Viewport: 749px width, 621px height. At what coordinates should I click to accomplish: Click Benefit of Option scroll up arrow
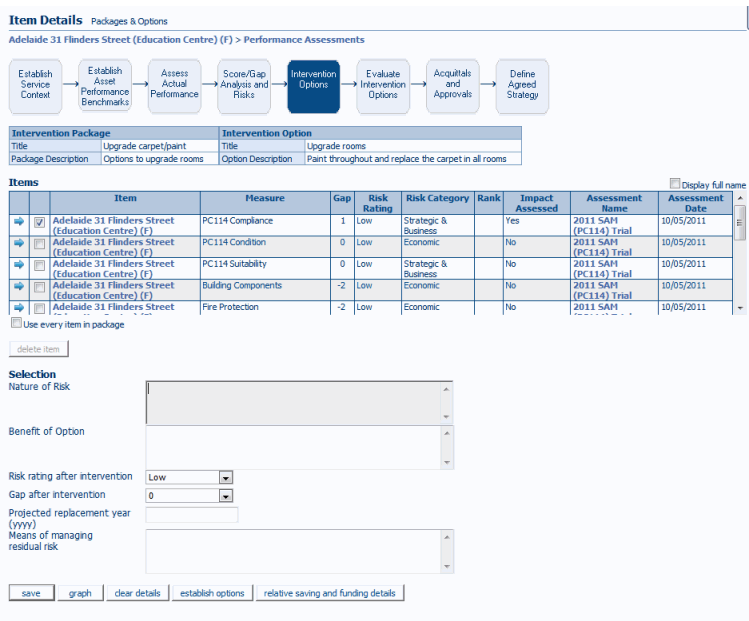447,433
